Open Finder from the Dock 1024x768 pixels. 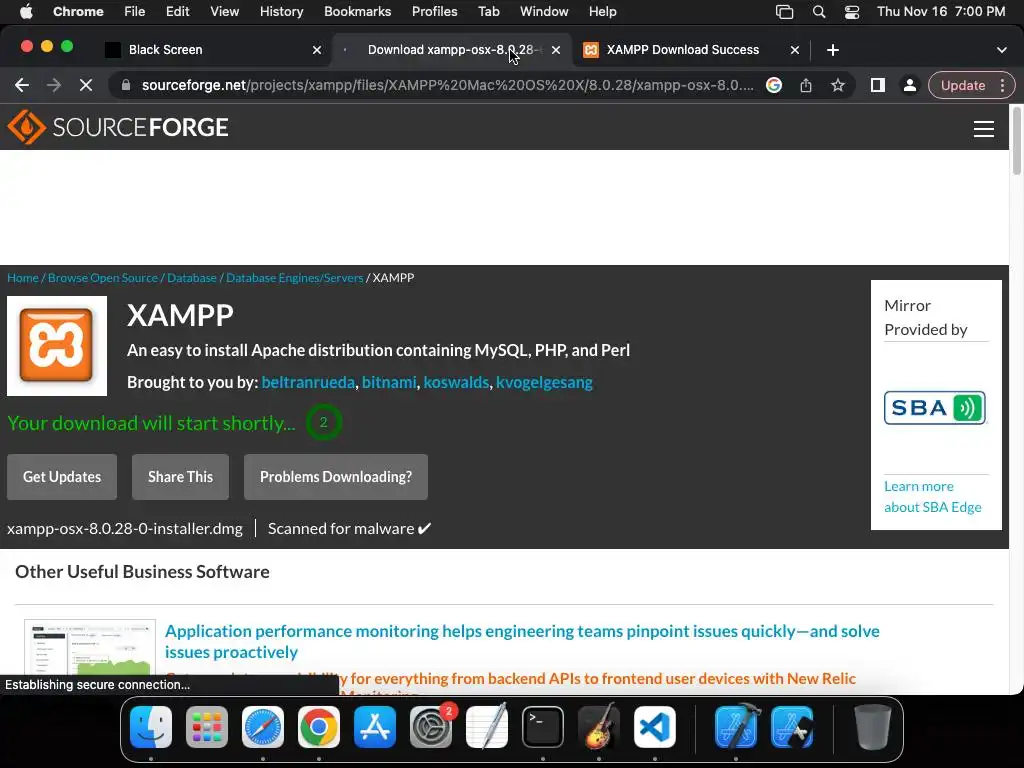[x=151, y=727]
